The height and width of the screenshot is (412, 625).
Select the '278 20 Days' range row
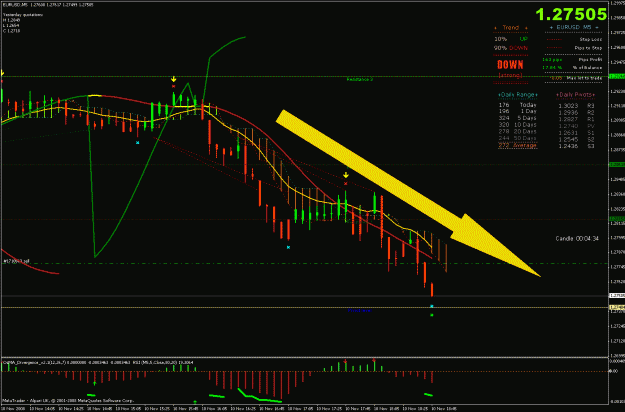tap(517, 131)
